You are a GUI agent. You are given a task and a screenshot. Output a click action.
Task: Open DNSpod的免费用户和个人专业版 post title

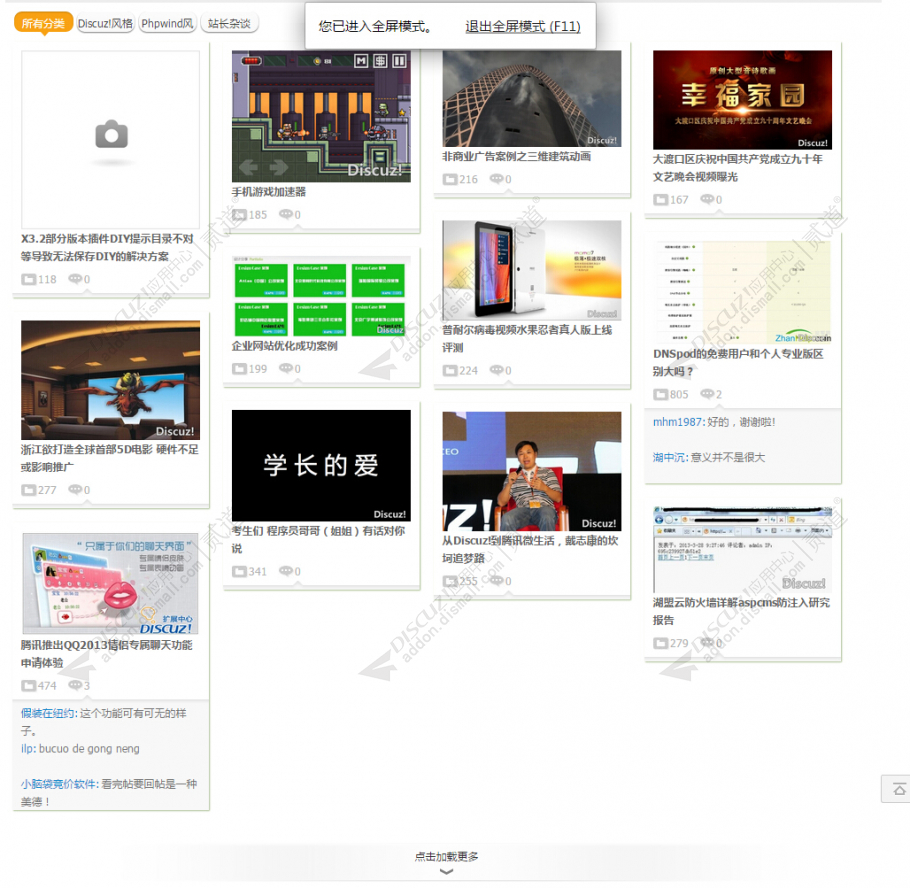[738, 362]
